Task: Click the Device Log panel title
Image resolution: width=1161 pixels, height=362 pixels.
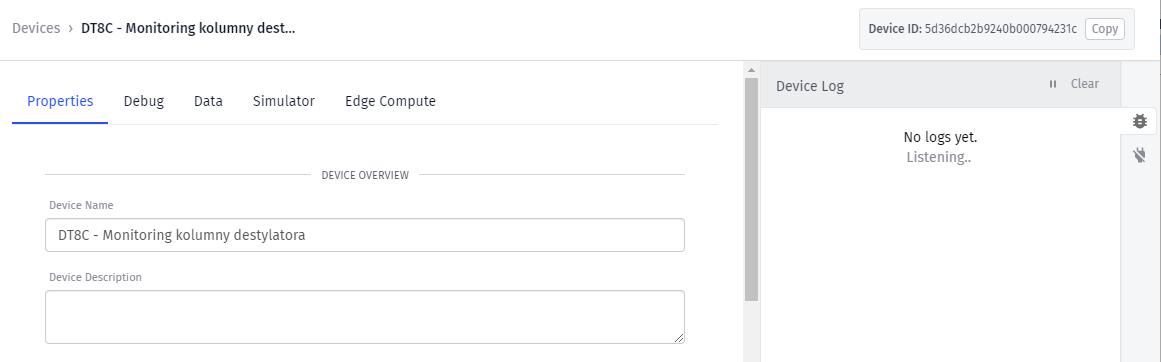Action: pyautogui.click(x=810, y=86)
